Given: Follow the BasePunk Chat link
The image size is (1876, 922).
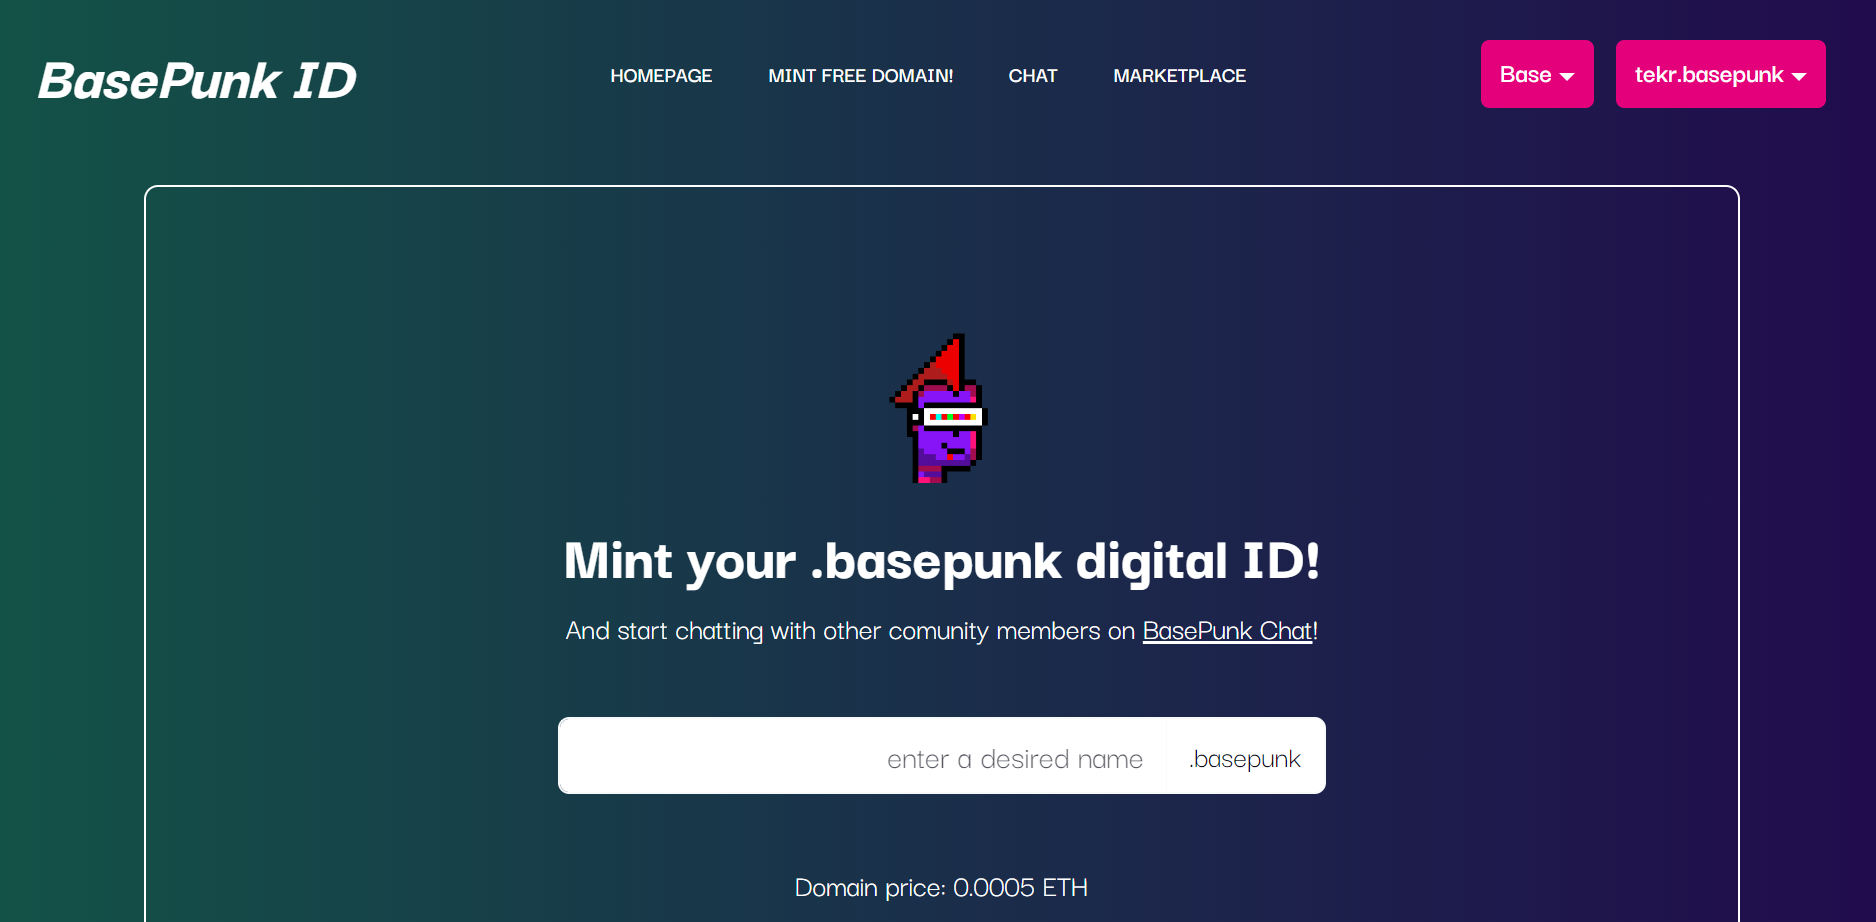Looking at the screenshot, I should [1227, 631].
